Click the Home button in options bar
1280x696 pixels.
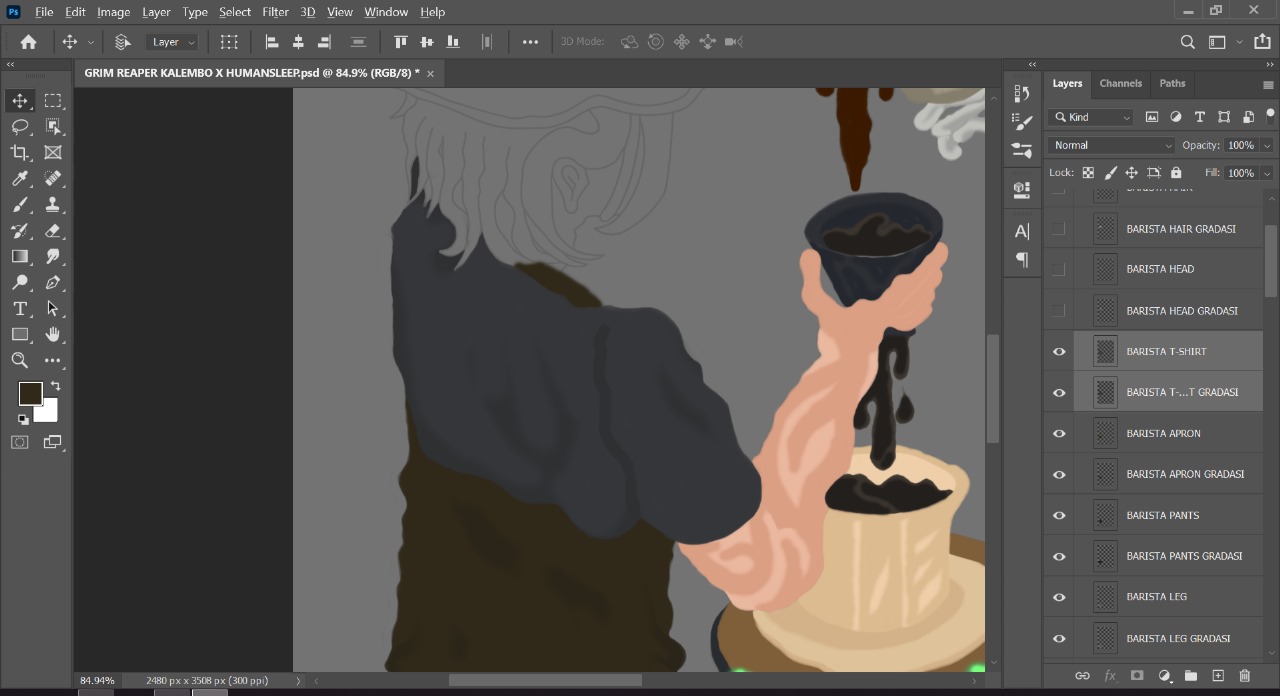(28, 42)
